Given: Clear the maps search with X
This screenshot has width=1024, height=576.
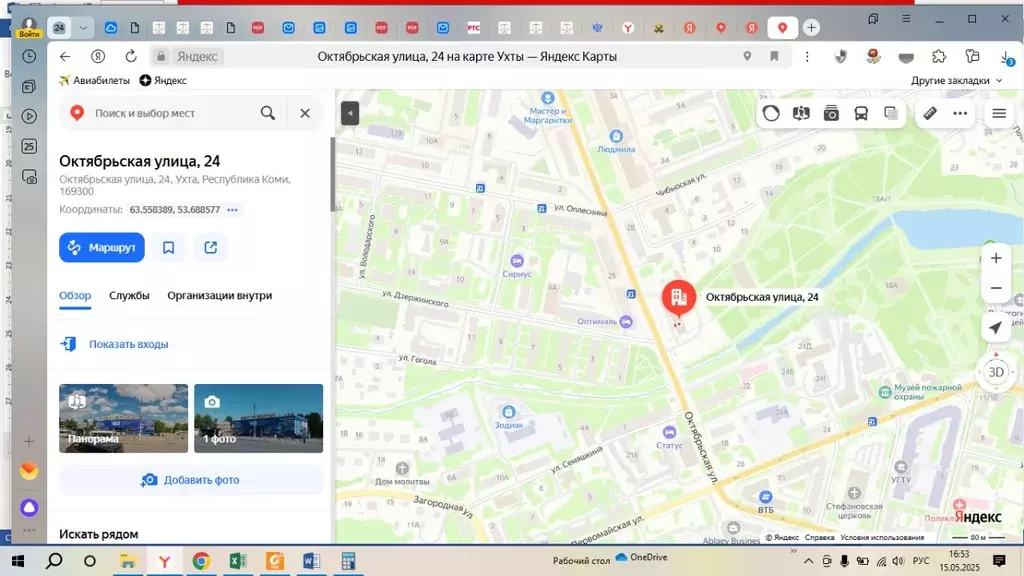Looking at the screenshot, I should [305, 113].
